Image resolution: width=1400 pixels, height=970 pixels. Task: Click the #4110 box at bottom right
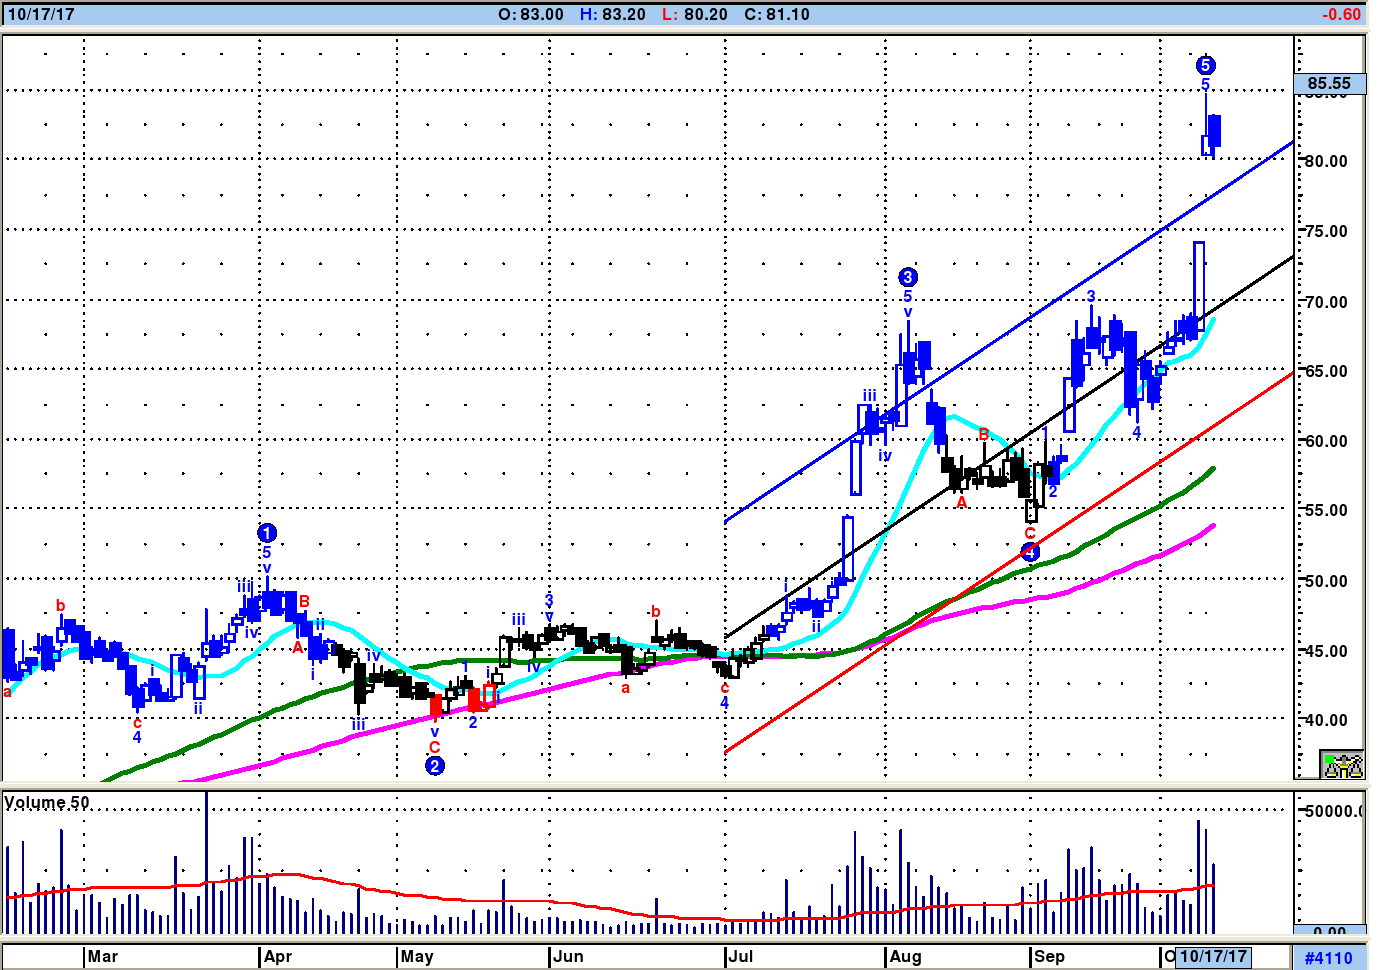1328,957
